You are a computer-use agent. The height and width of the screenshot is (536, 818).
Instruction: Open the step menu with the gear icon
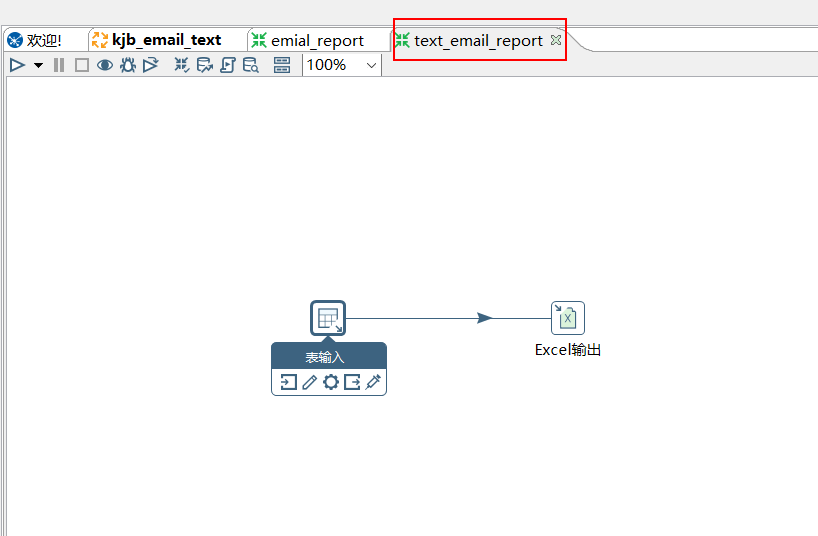click(331, 382)
